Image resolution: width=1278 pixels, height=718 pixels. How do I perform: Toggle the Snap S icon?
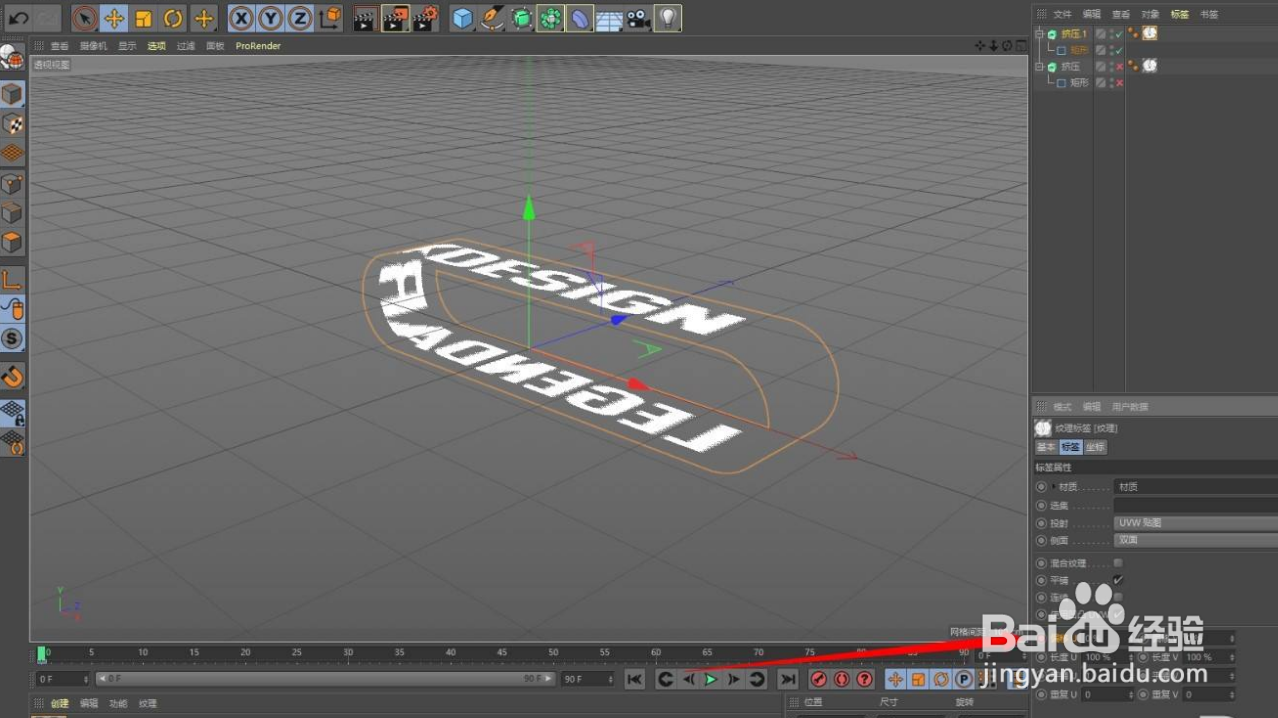tap(12, 339)
